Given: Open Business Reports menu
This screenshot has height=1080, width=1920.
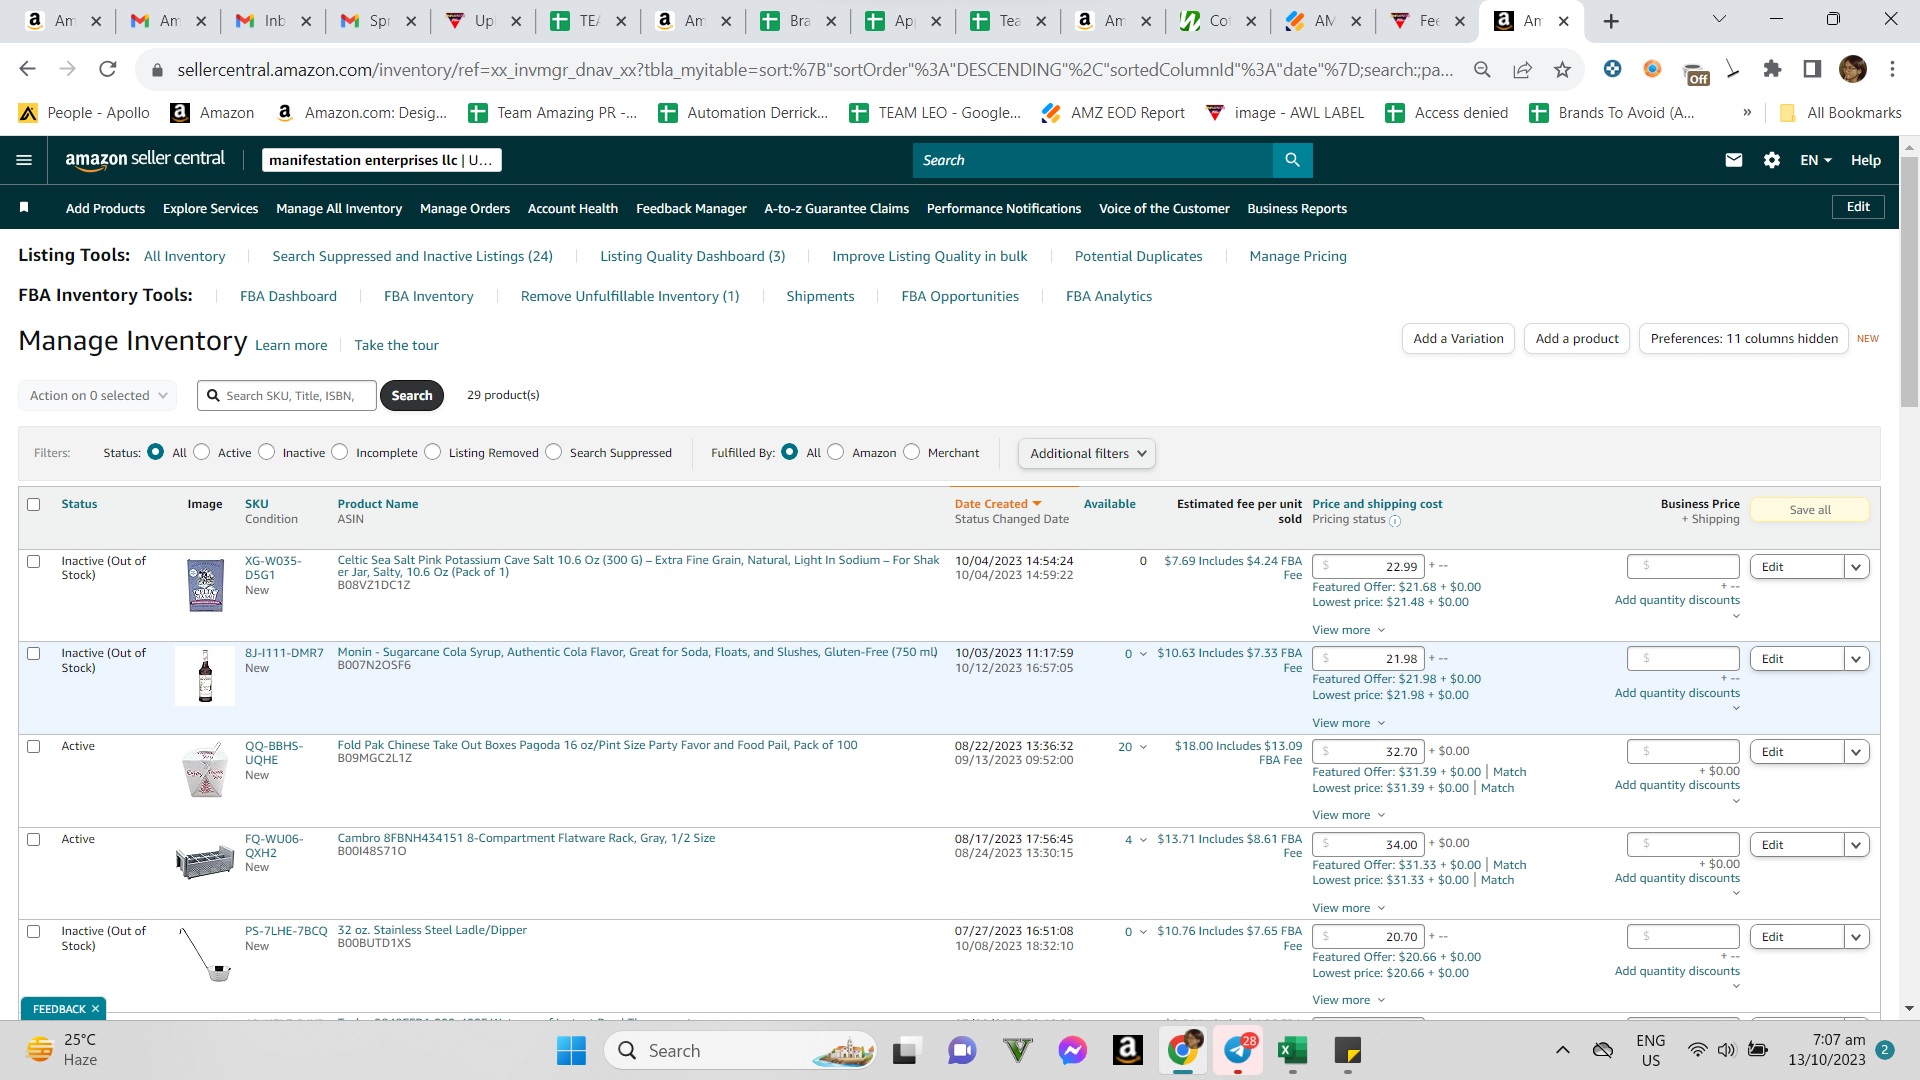Looking at the screenshot, I should pos(1297,208).
